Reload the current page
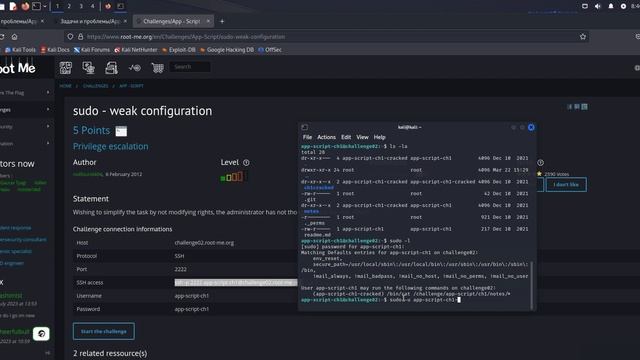This screenshot has width=640, height=360. coord(2,37)
